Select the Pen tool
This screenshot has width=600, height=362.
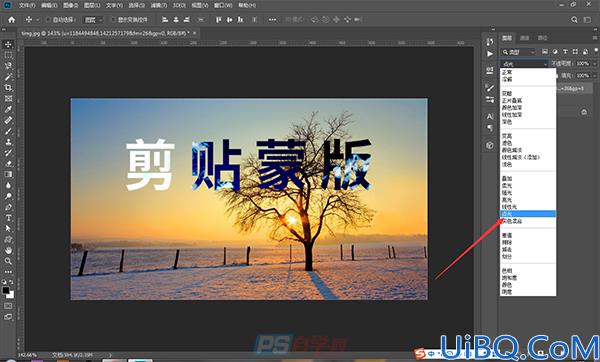click(x=8, y=207)
